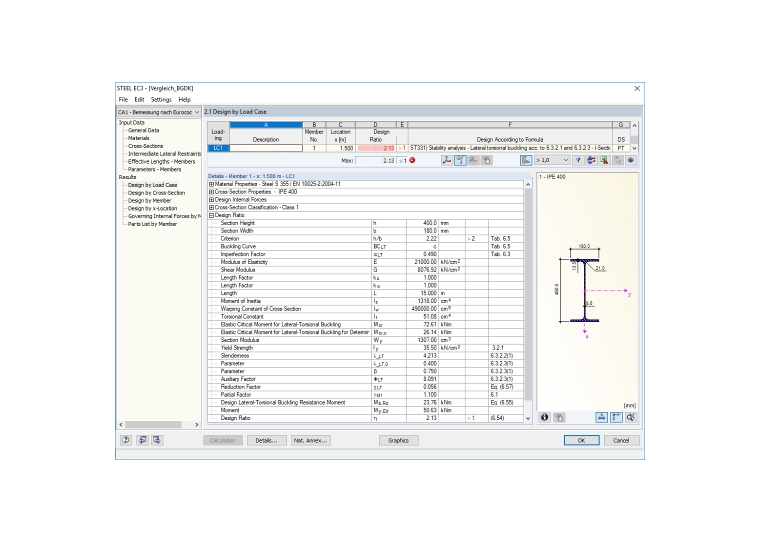Open cross-section info icon
Image resolution: width=760 pixels, height=542 pixels.
point(544,417)
